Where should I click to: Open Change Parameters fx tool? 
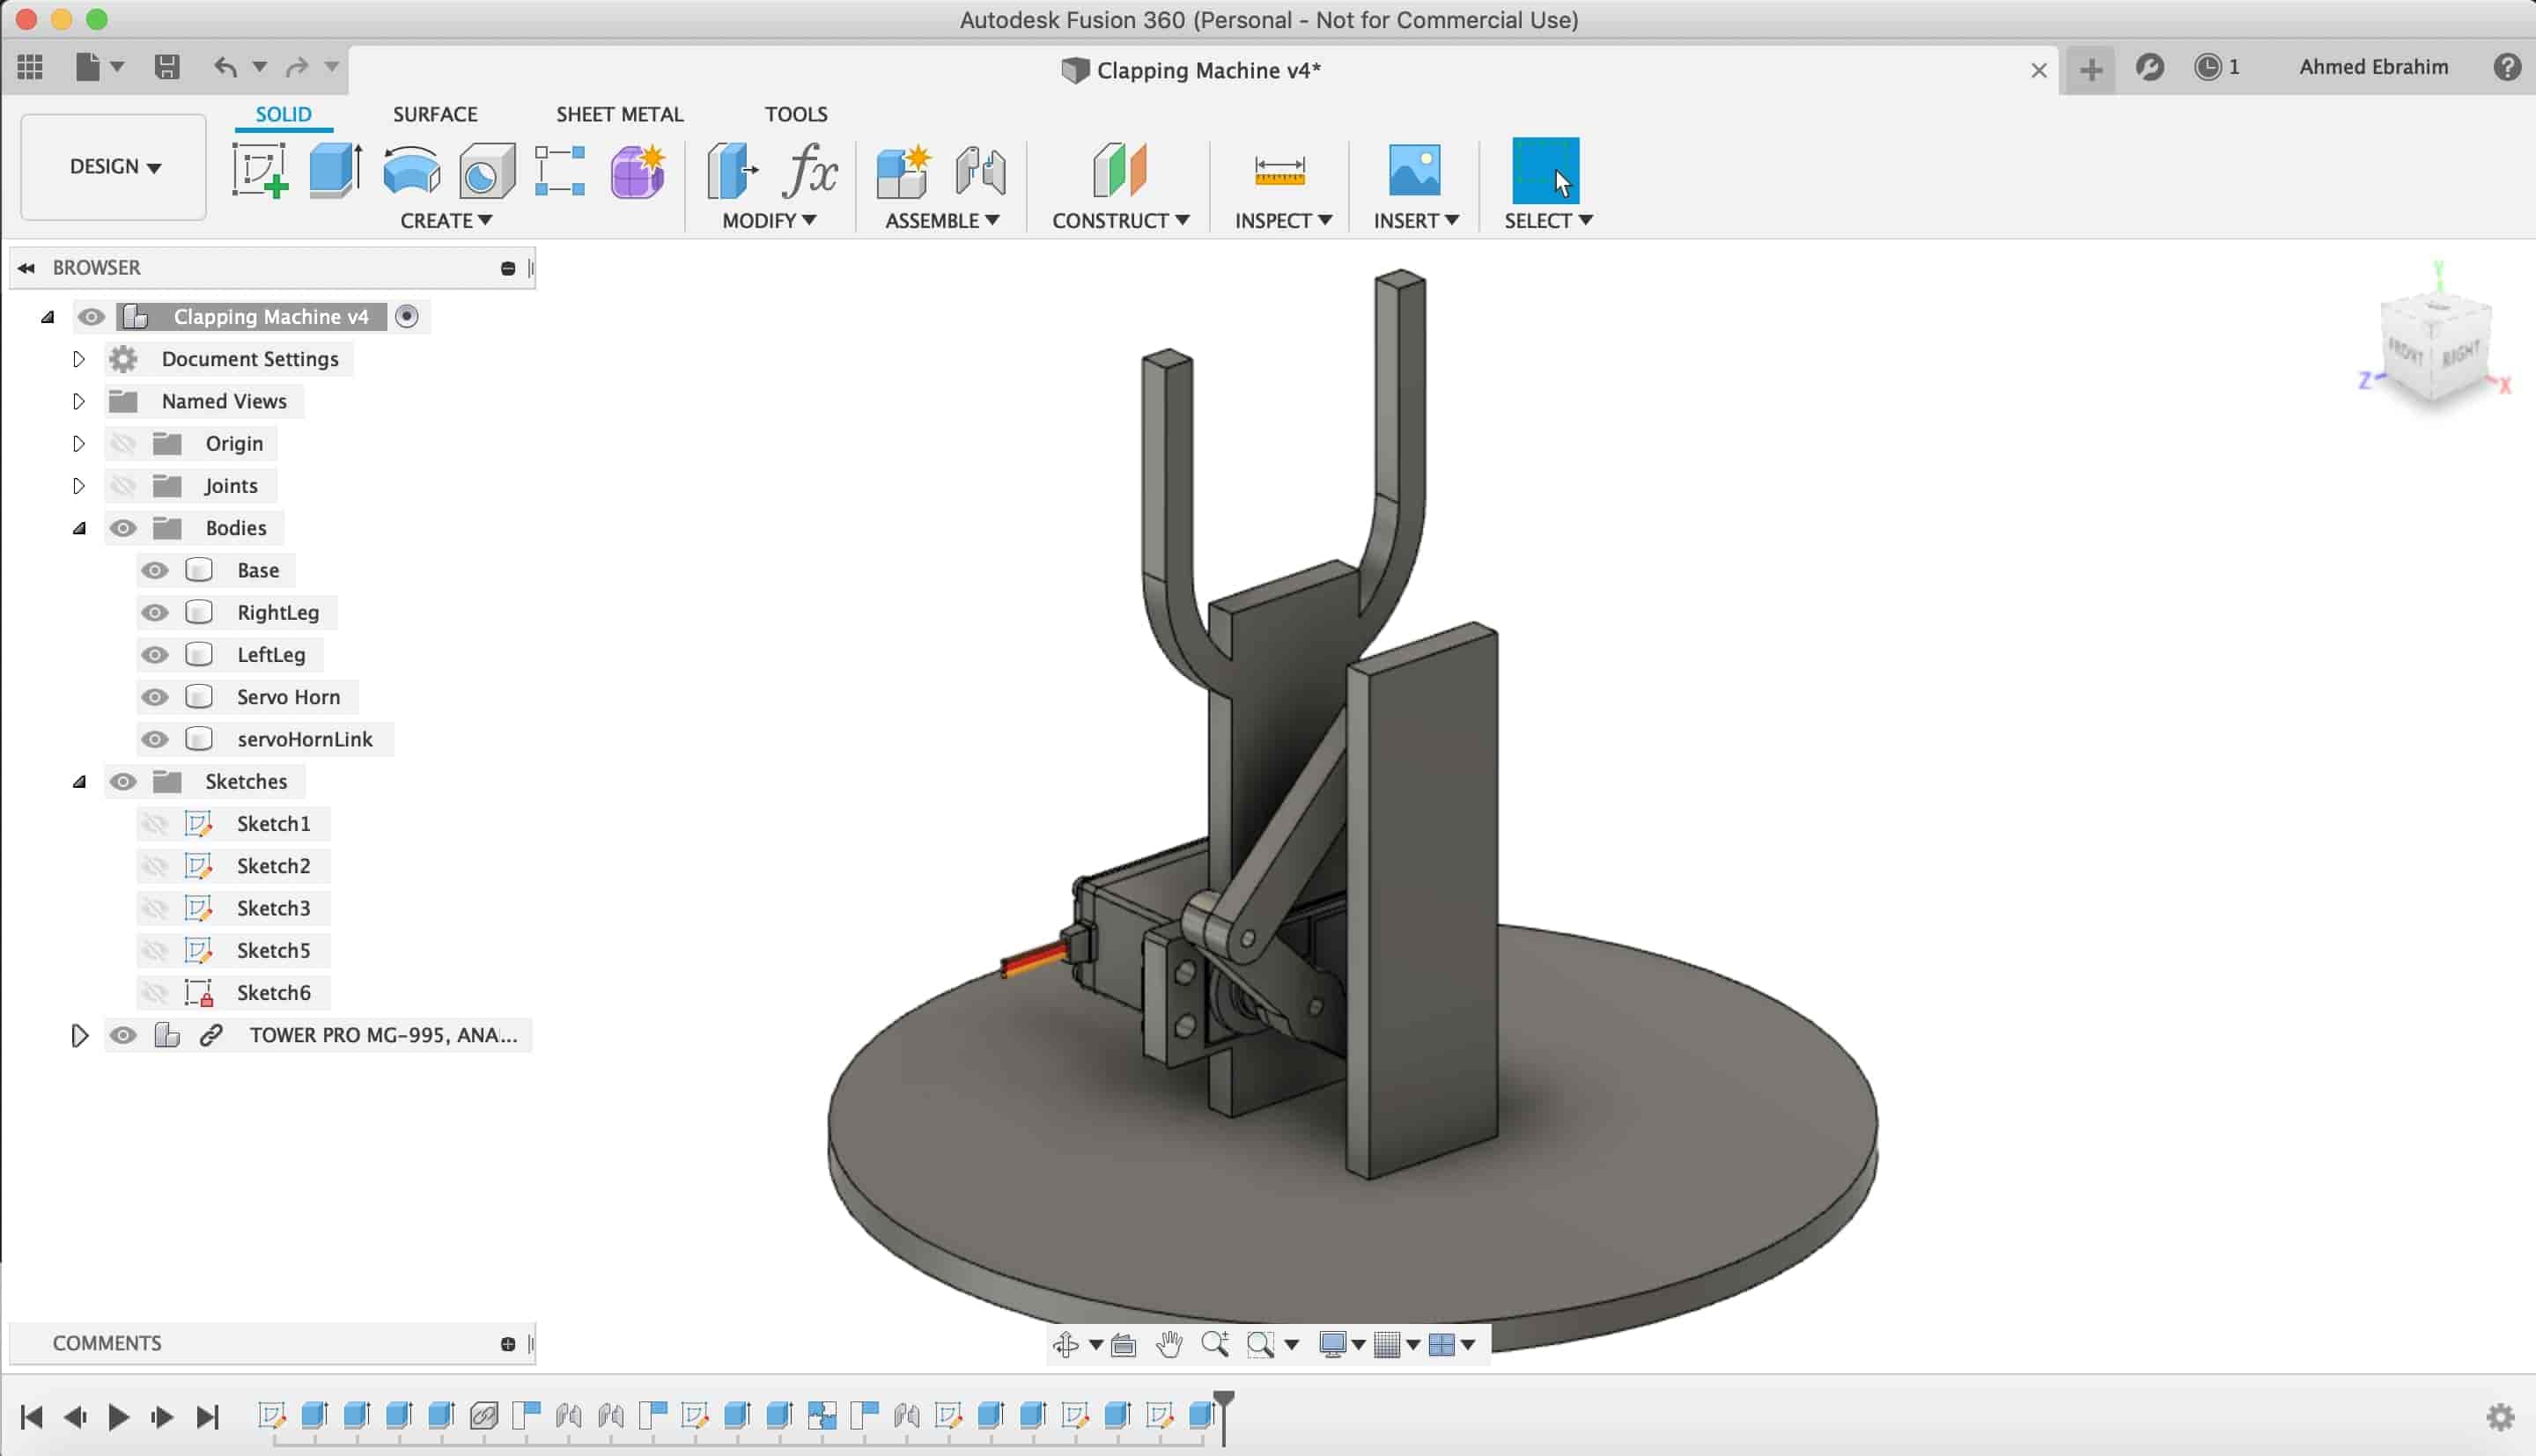[810, 170]
